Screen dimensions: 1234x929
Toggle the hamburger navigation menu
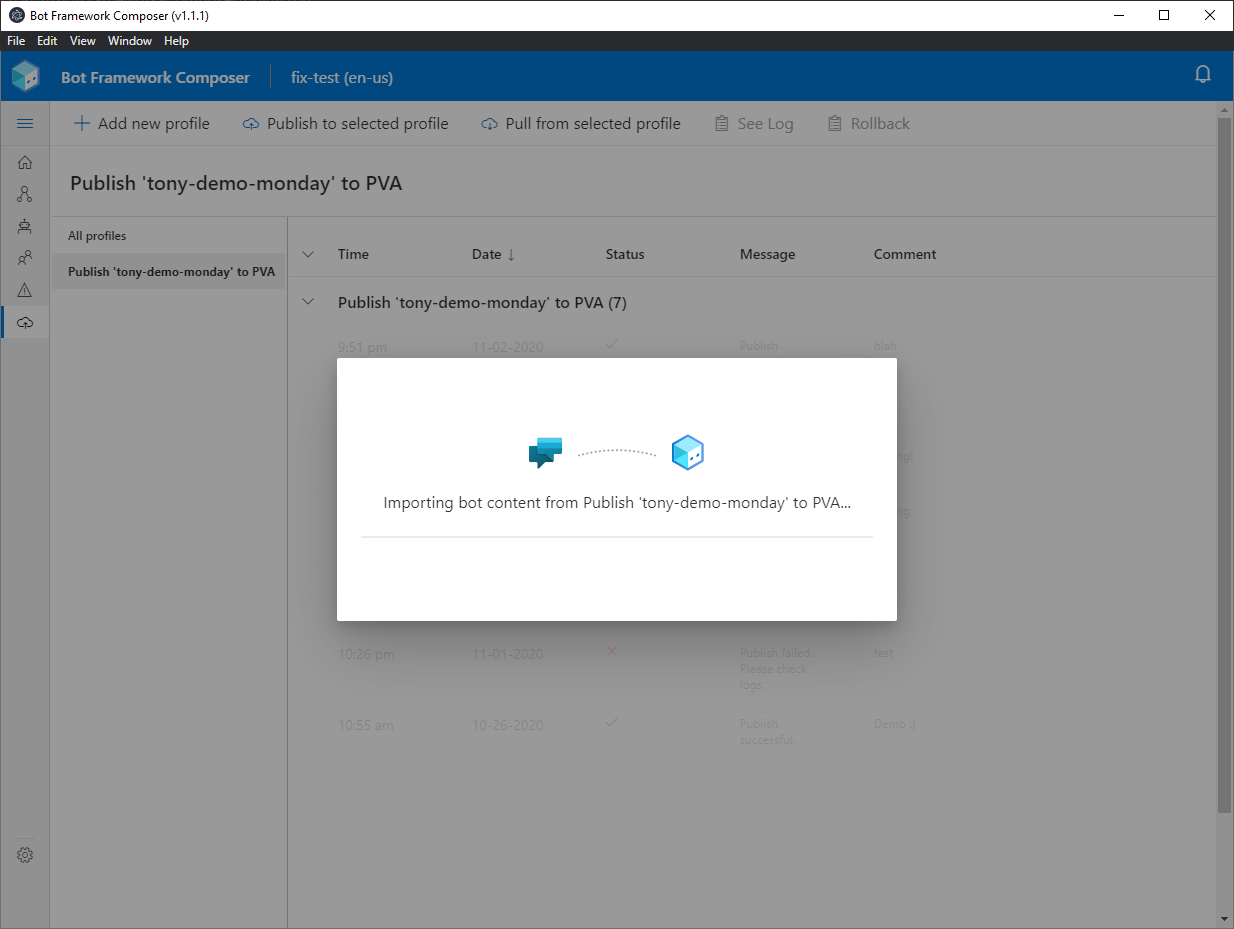click(25, 123)
